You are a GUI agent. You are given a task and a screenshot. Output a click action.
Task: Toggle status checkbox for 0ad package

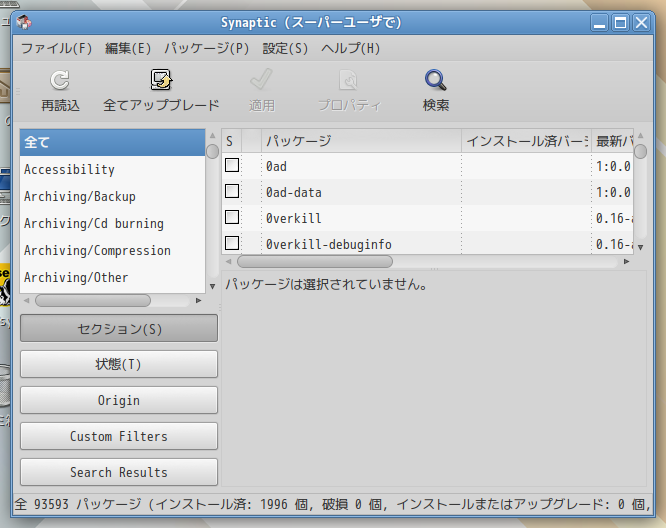[232, 165]
